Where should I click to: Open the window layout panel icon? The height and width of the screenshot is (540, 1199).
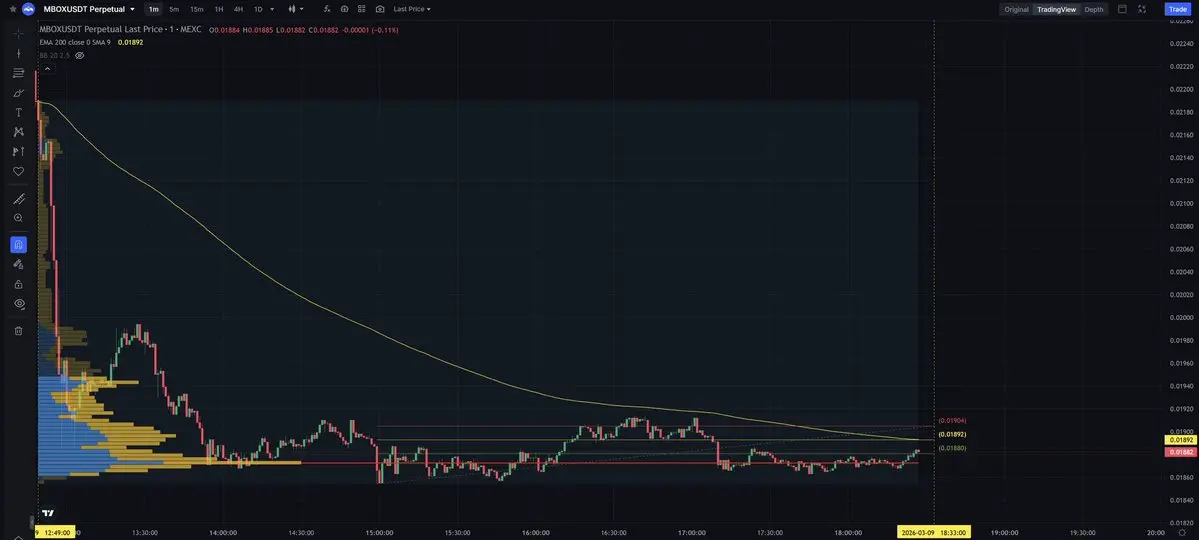point(1122,9)
